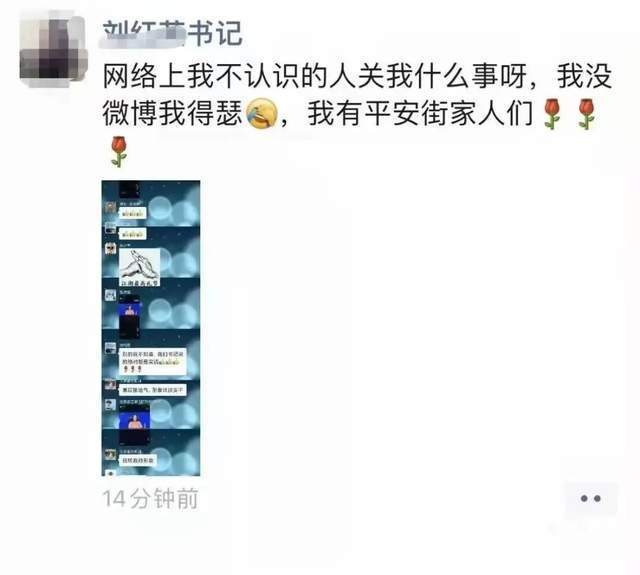Tap the pixelated profile avatar
This screenshot has height=575, width=640.
(53, 49)
